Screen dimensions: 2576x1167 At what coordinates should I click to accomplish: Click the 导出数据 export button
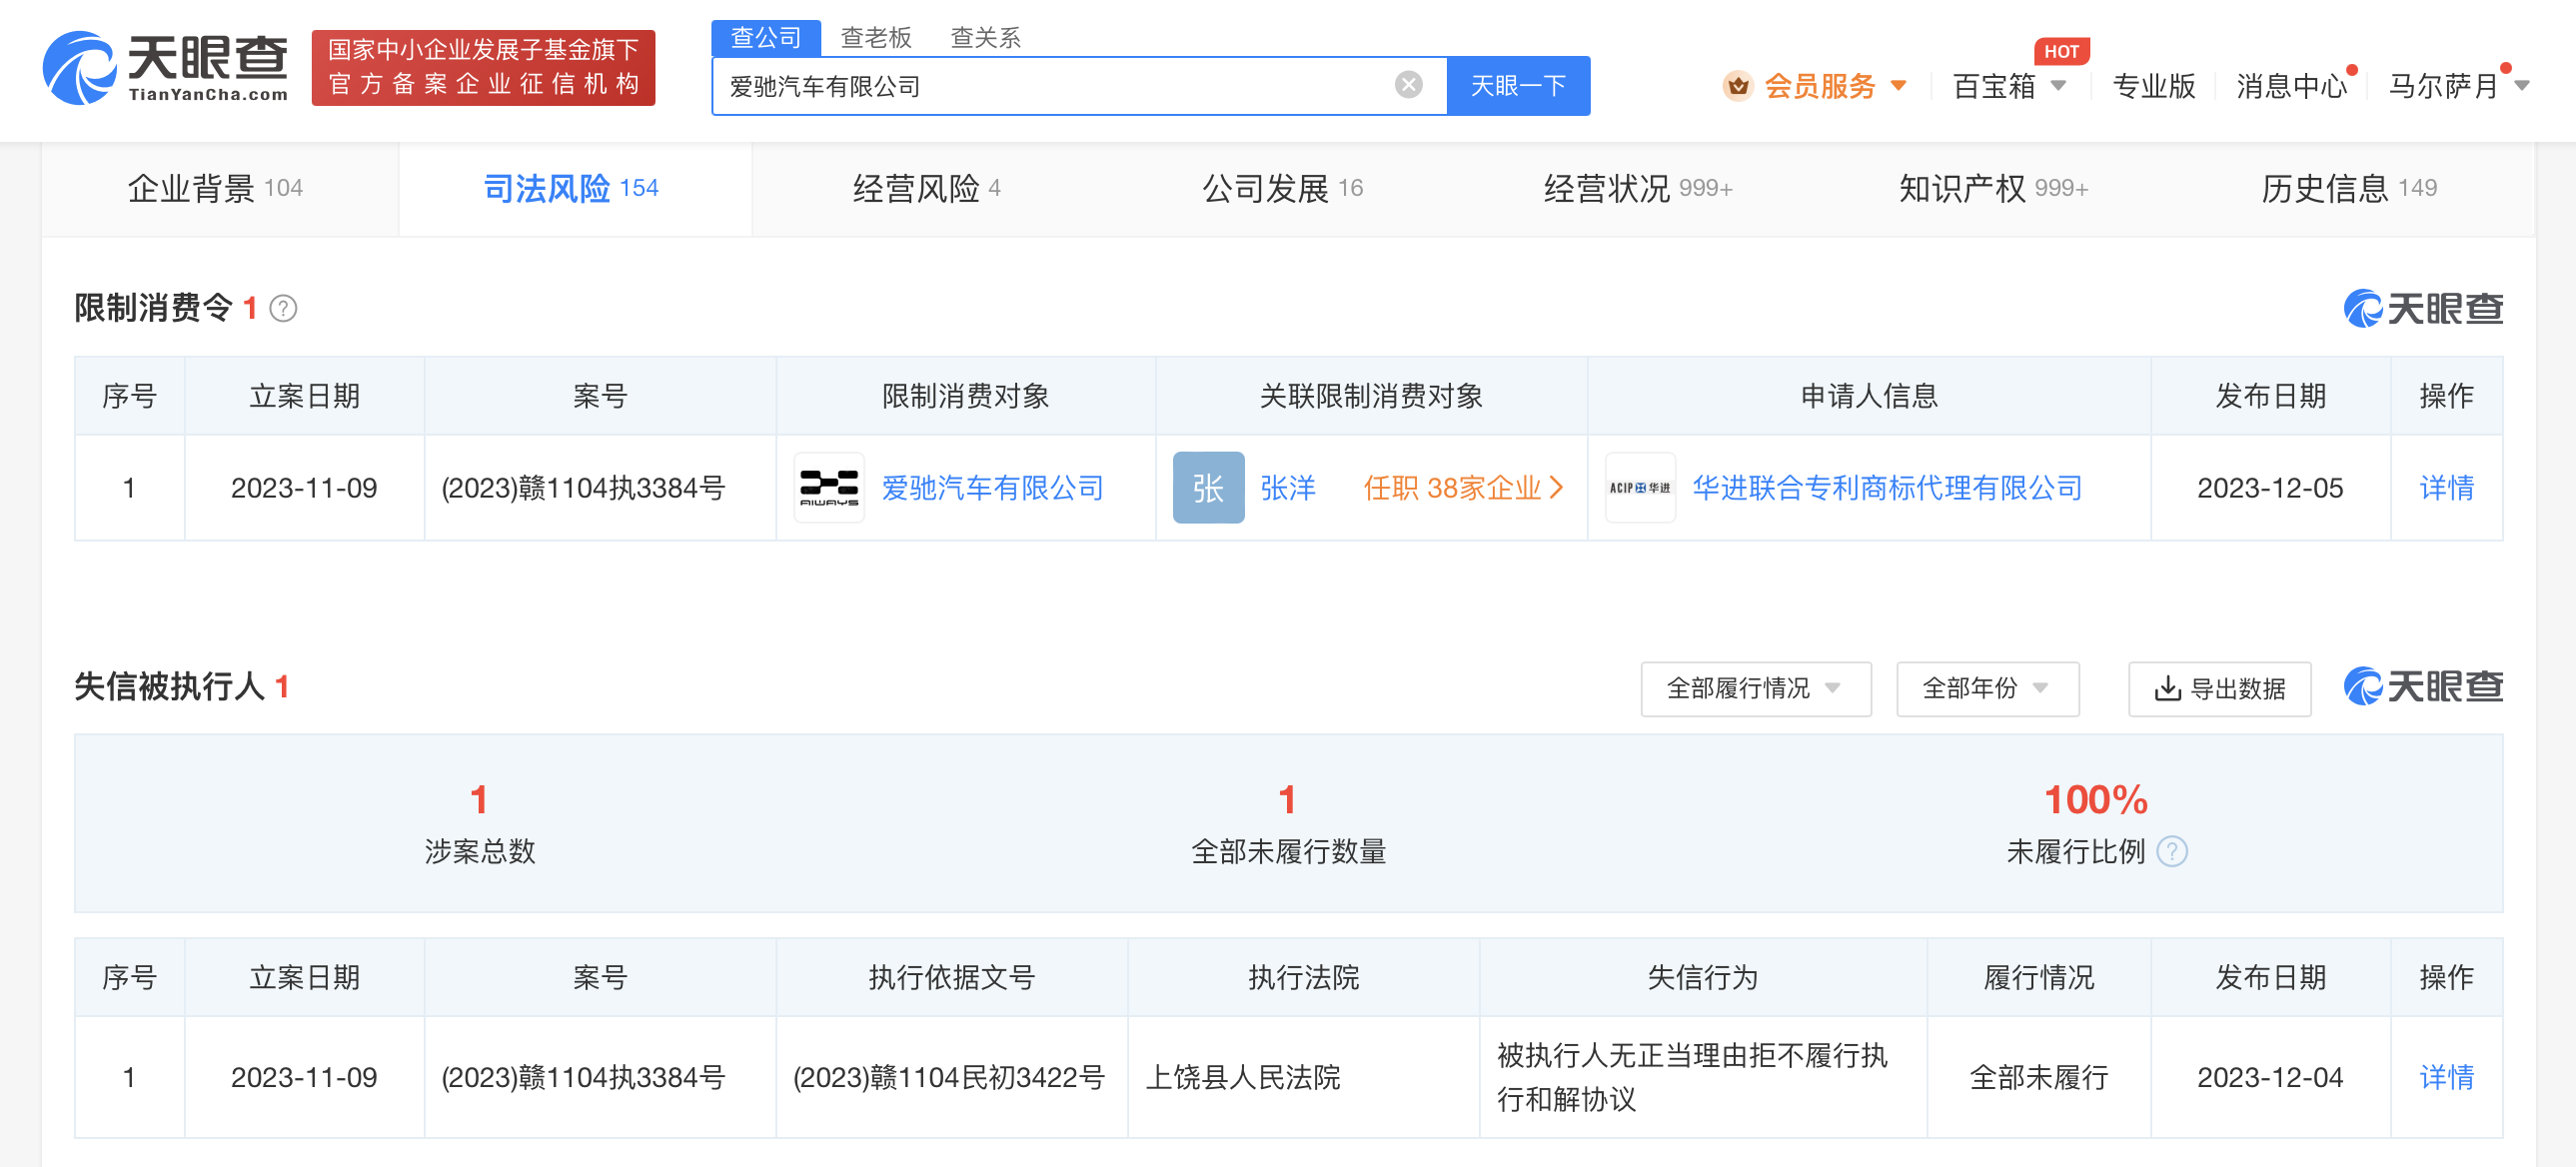(x=2219, y=688)
